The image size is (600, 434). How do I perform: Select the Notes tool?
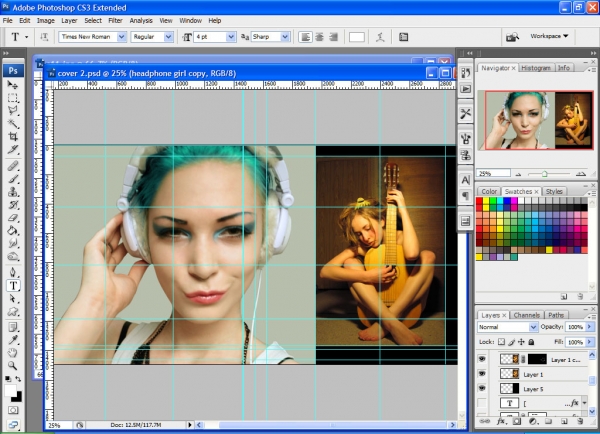13,328
